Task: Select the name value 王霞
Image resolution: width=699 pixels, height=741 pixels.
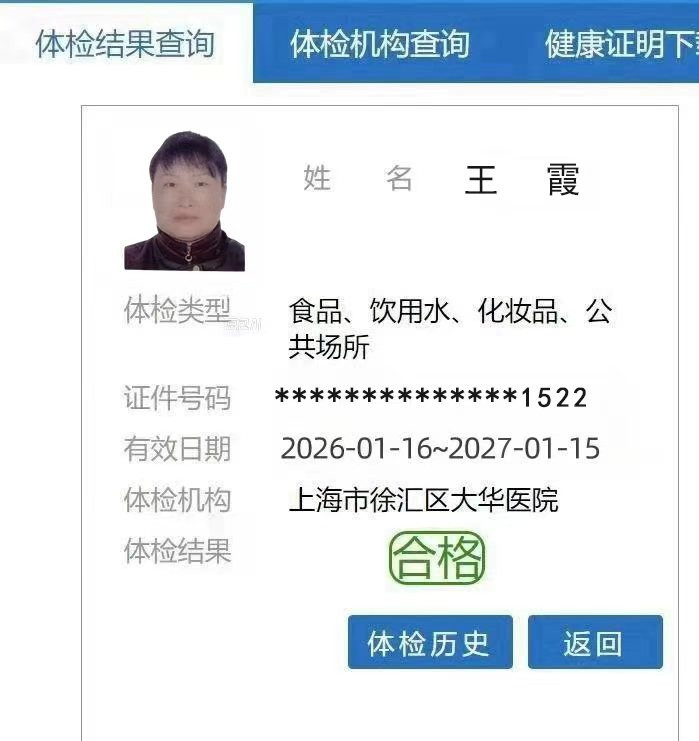Action: coord(522,180)
